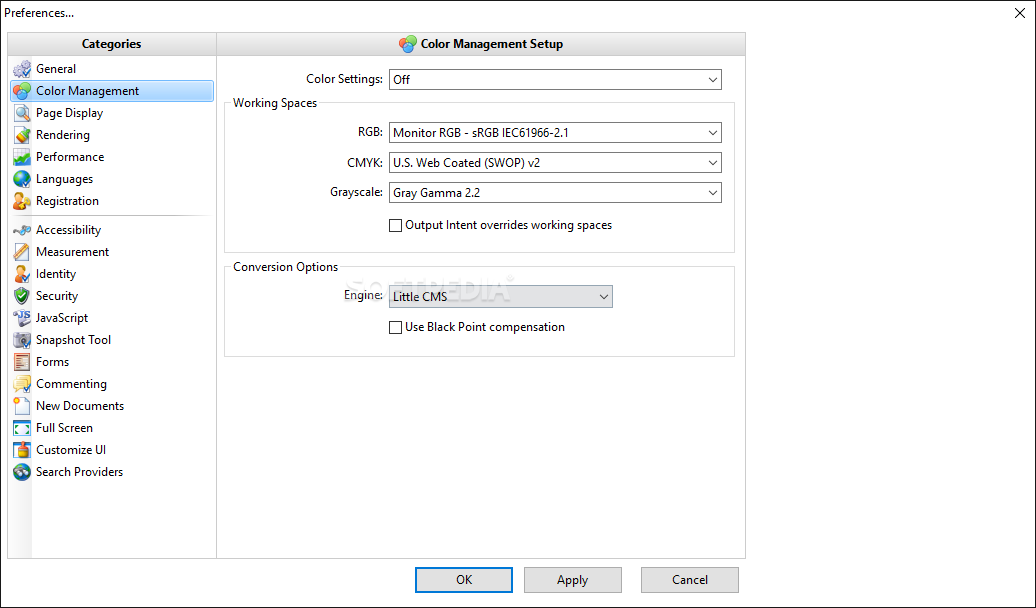The width and height of the screenshot is (1036, 608).
Task: Click the General gears icon
Action: click(x=22, y=69)
